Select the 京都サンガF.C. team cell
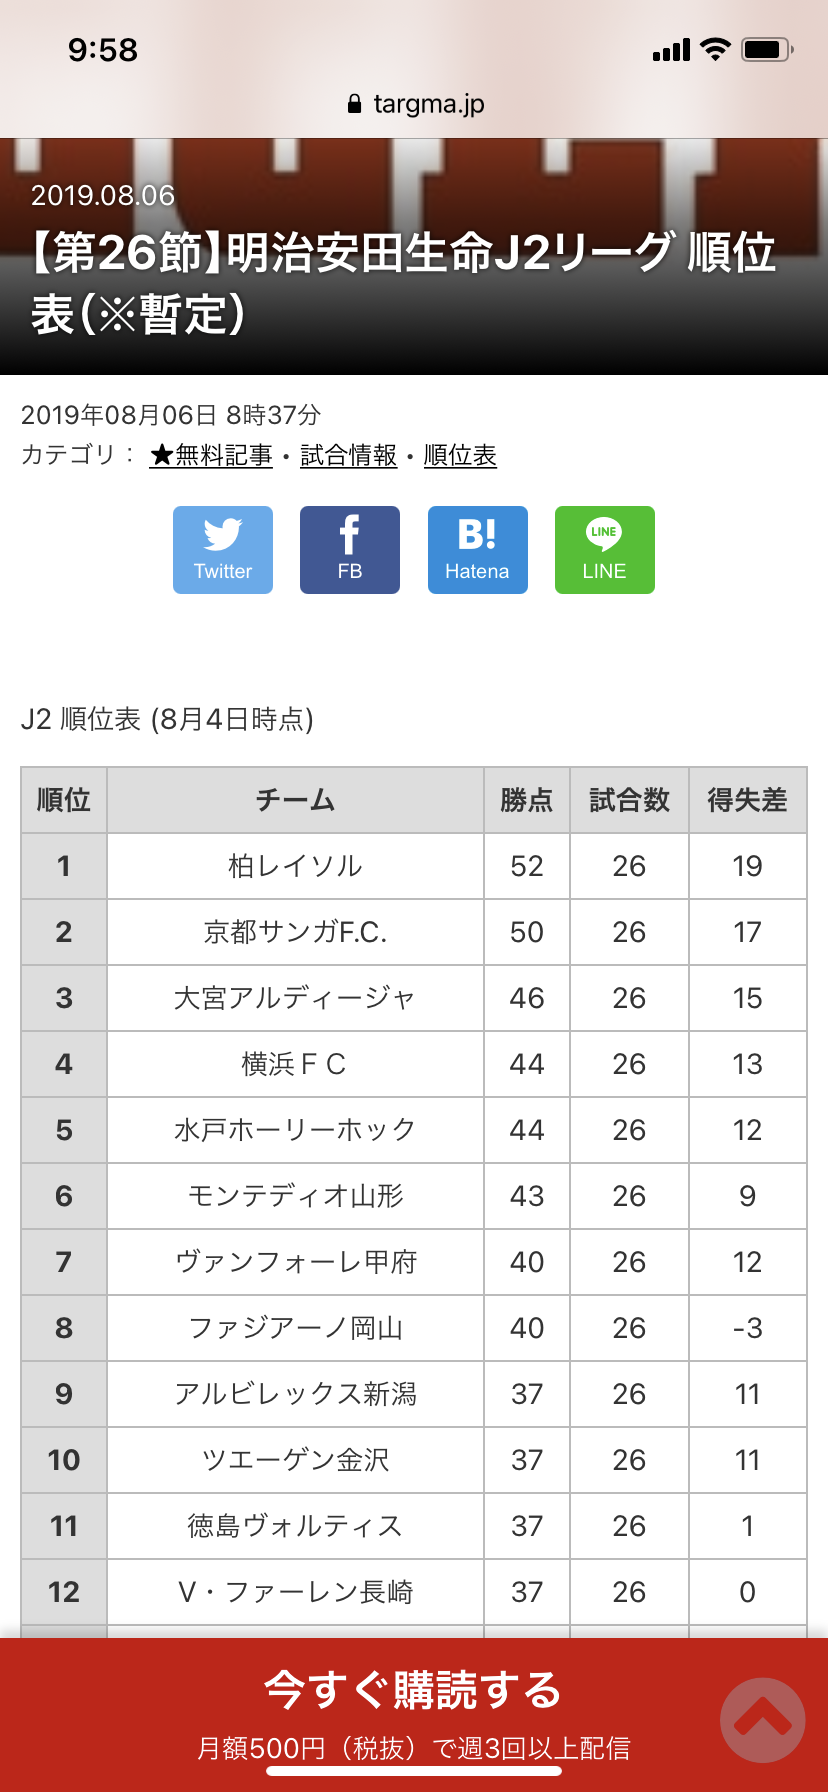The height and width of the screenshot is (1792, 828). pos(295,932)
